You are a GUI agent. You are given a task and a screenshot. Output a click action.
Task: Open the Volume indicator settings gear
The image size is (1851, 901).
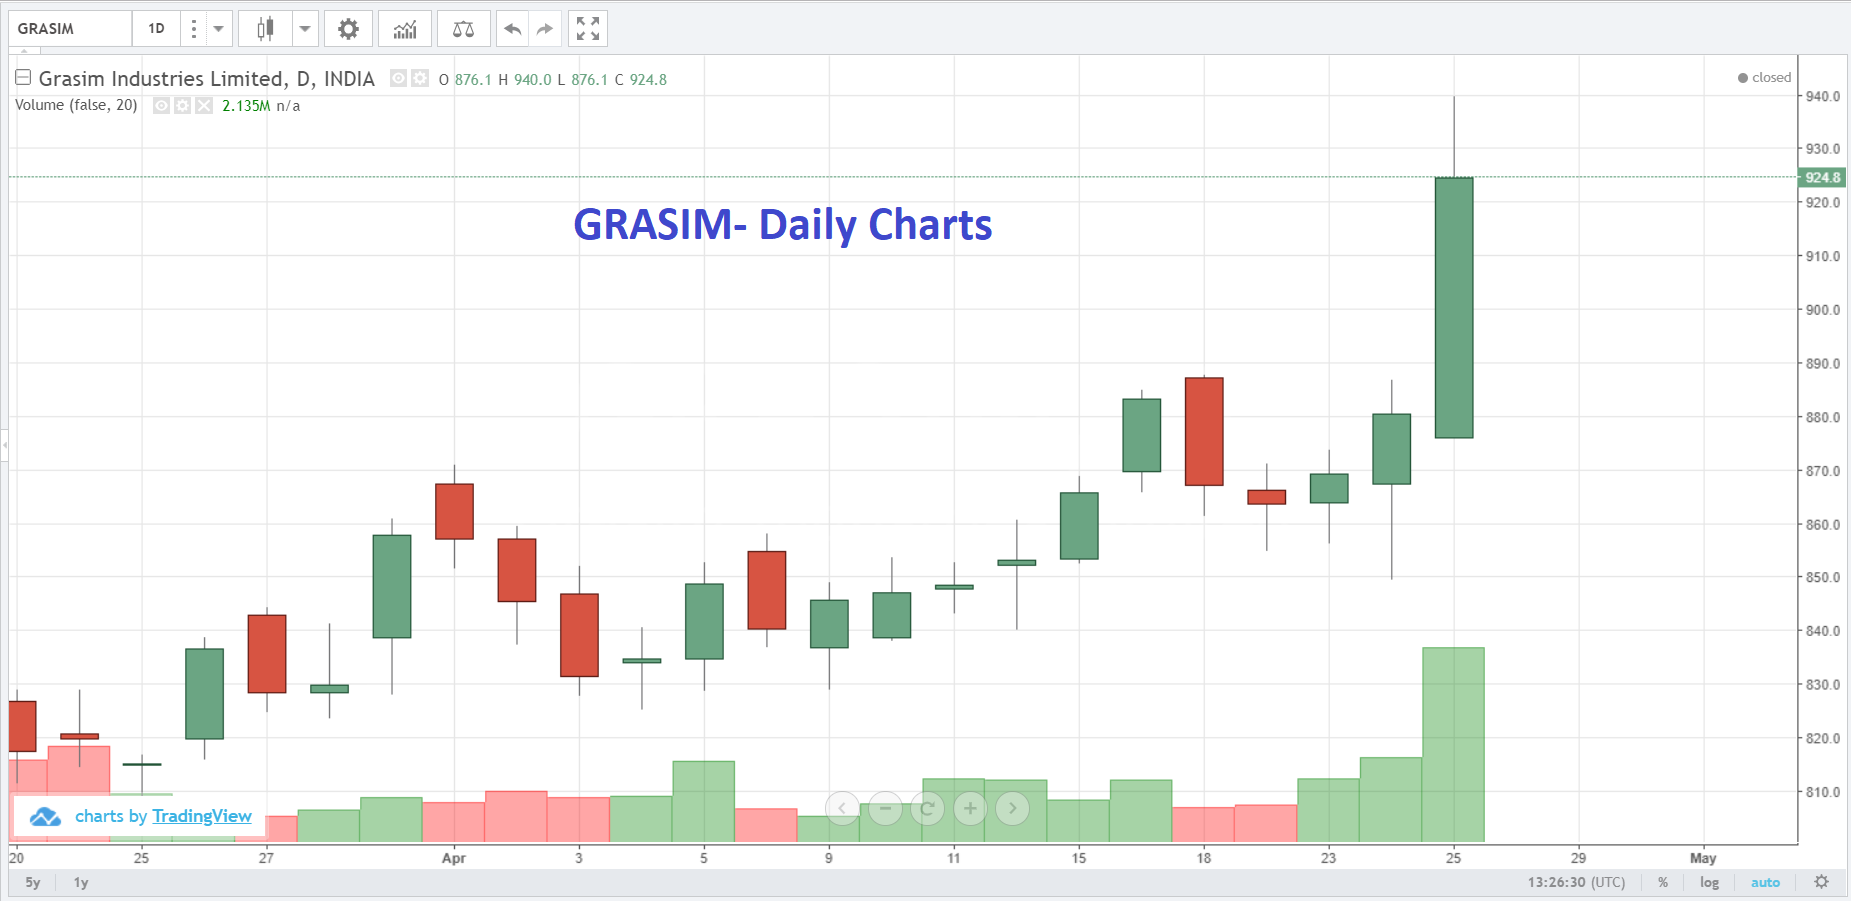(182, 105)
